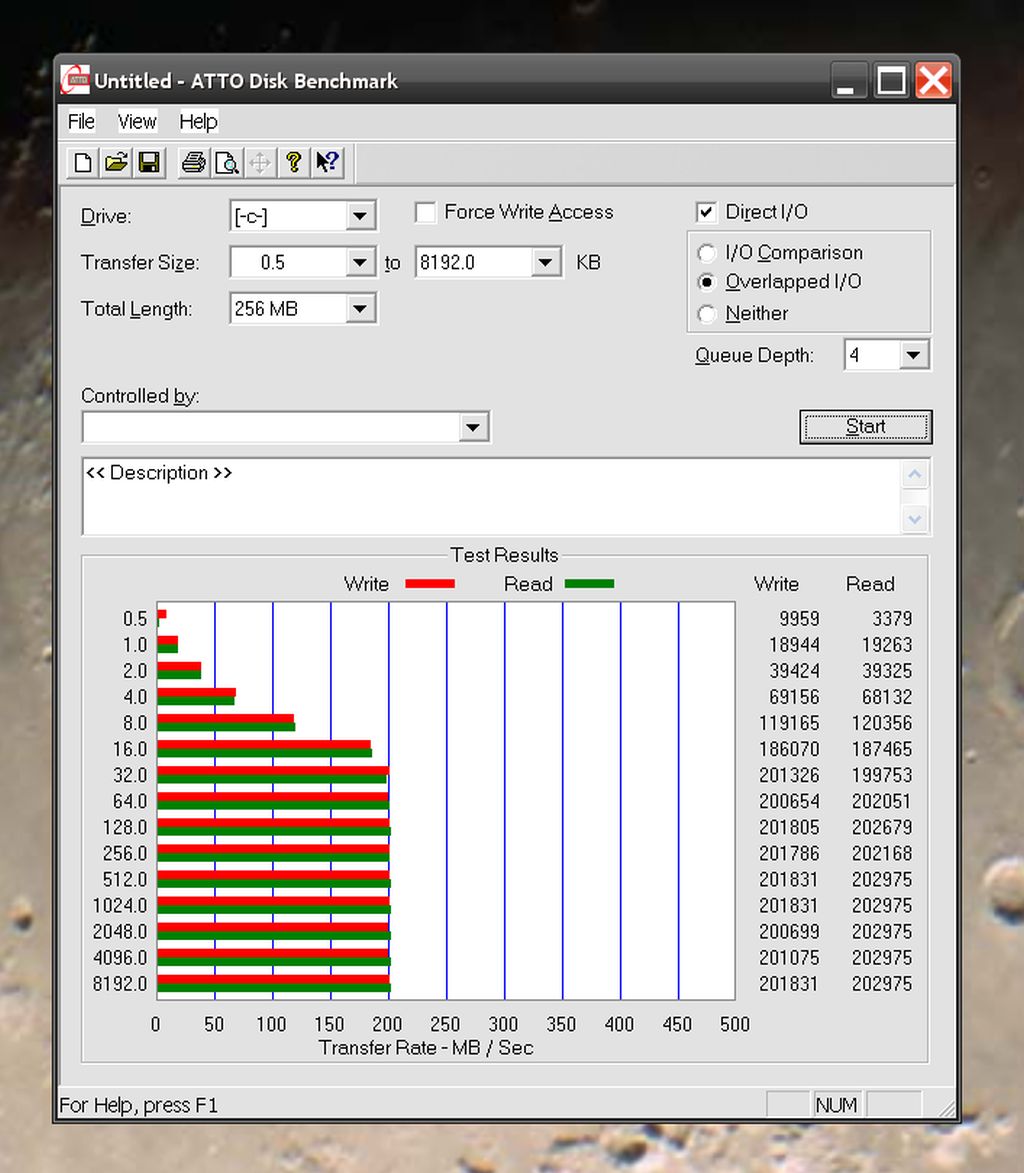
Task: Click the green Read legend swatch
Action: tap(589, 584)
